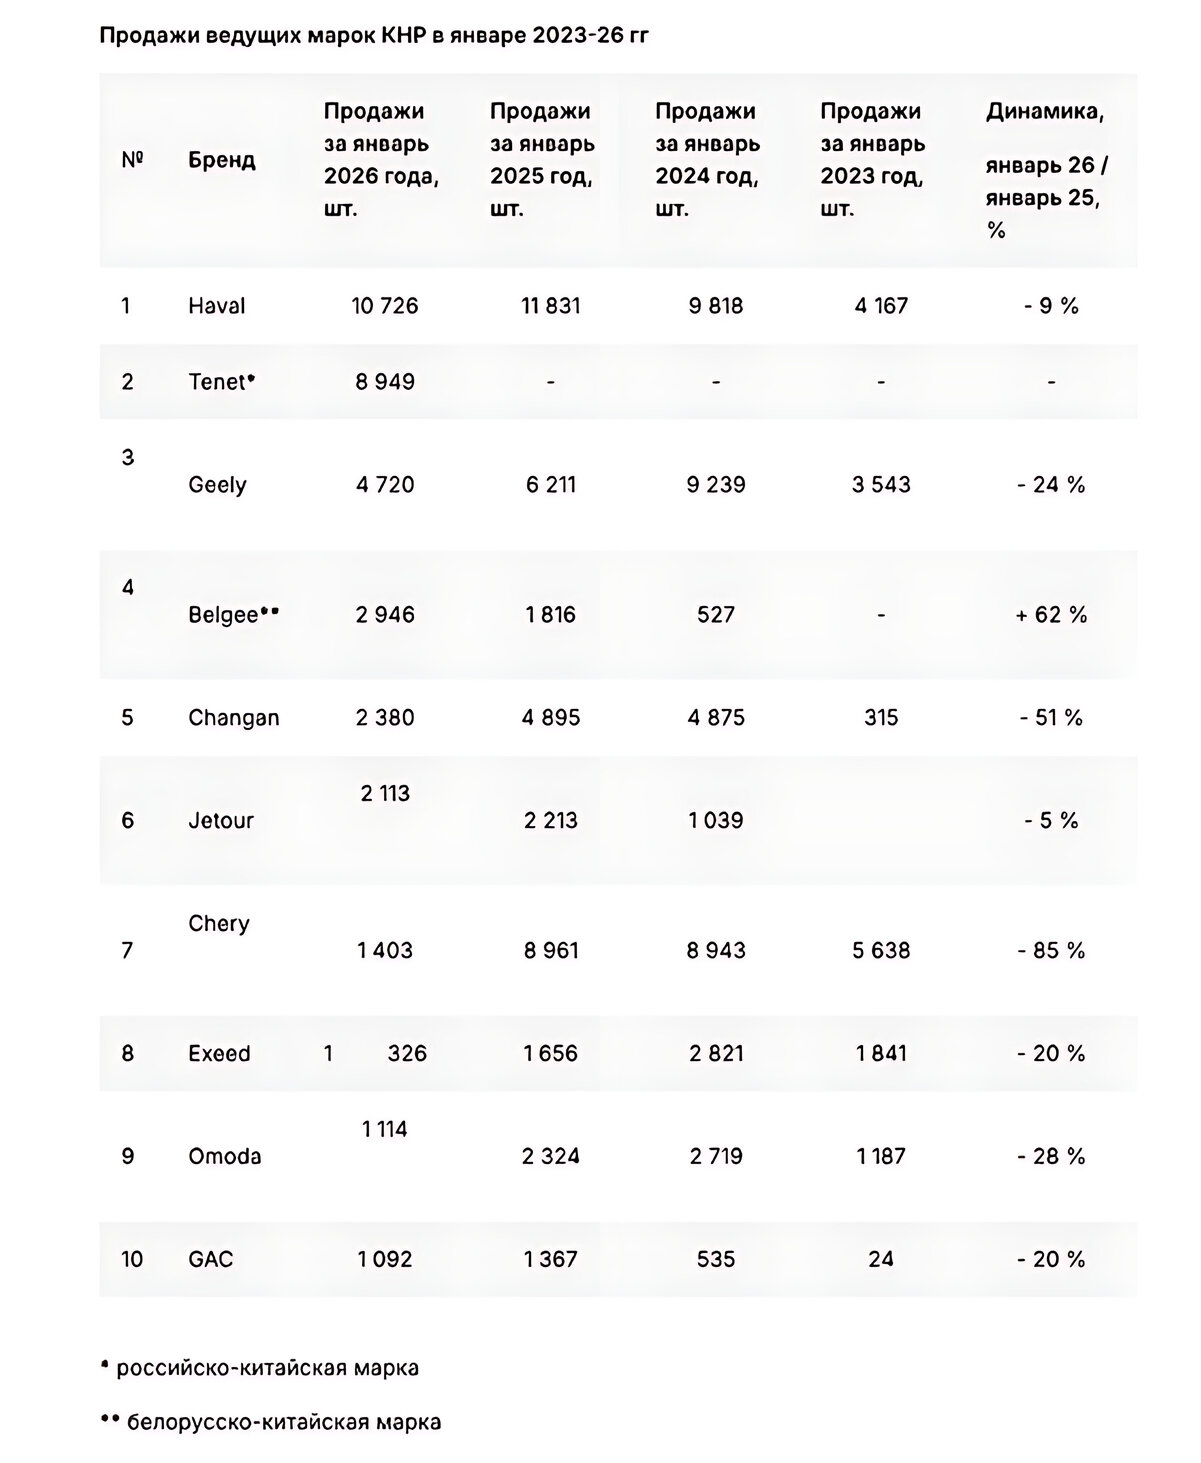Click the Бренд column header

tap(221, 160)
